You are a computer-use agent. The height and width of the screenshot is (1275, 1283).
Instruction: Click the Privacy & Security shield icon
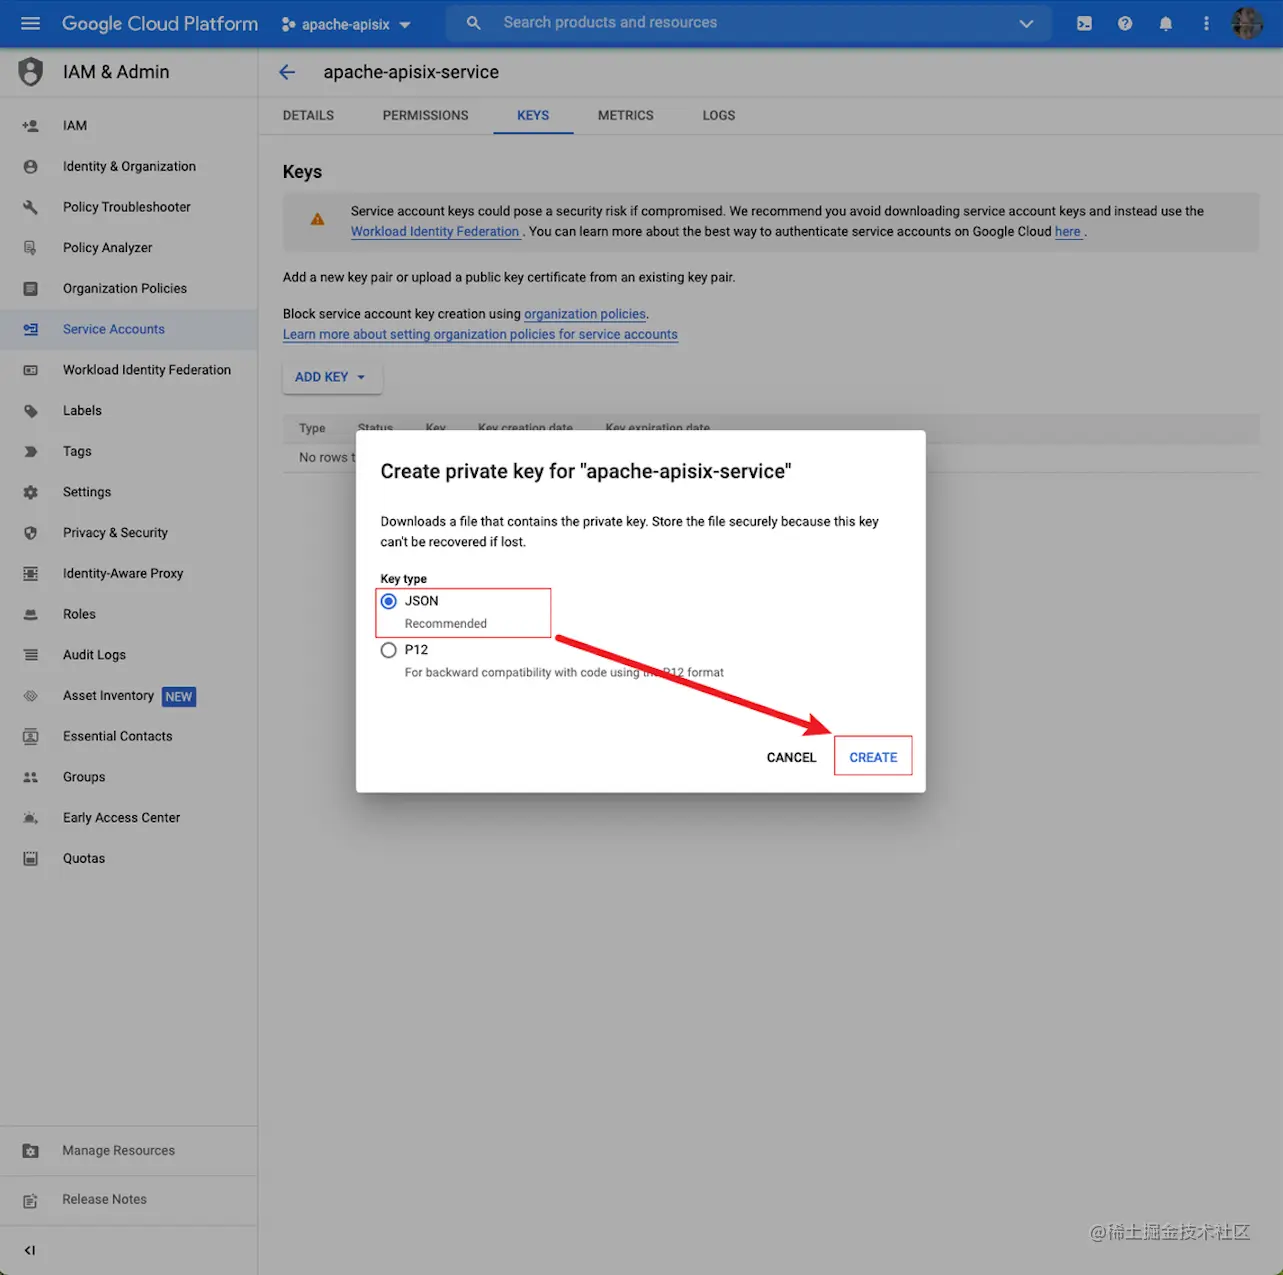coord(31,533)
